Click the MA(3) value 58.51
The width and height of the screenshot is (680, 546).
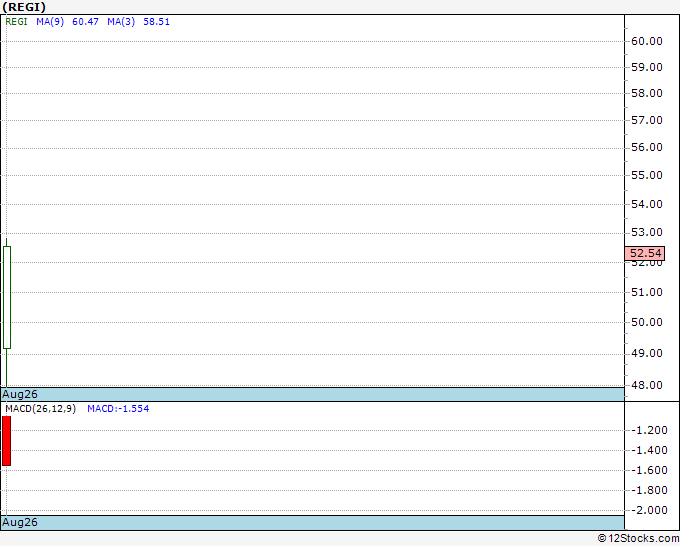coord(157,22)
